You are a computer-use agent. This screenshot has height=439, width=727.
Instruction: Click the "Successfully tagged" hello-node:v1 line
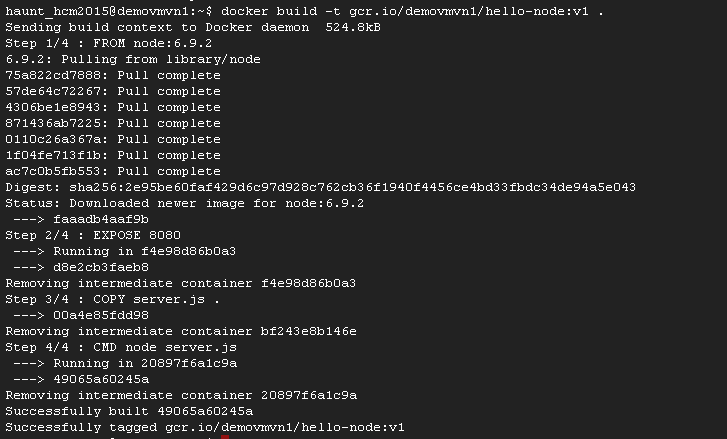coord(205,427)
